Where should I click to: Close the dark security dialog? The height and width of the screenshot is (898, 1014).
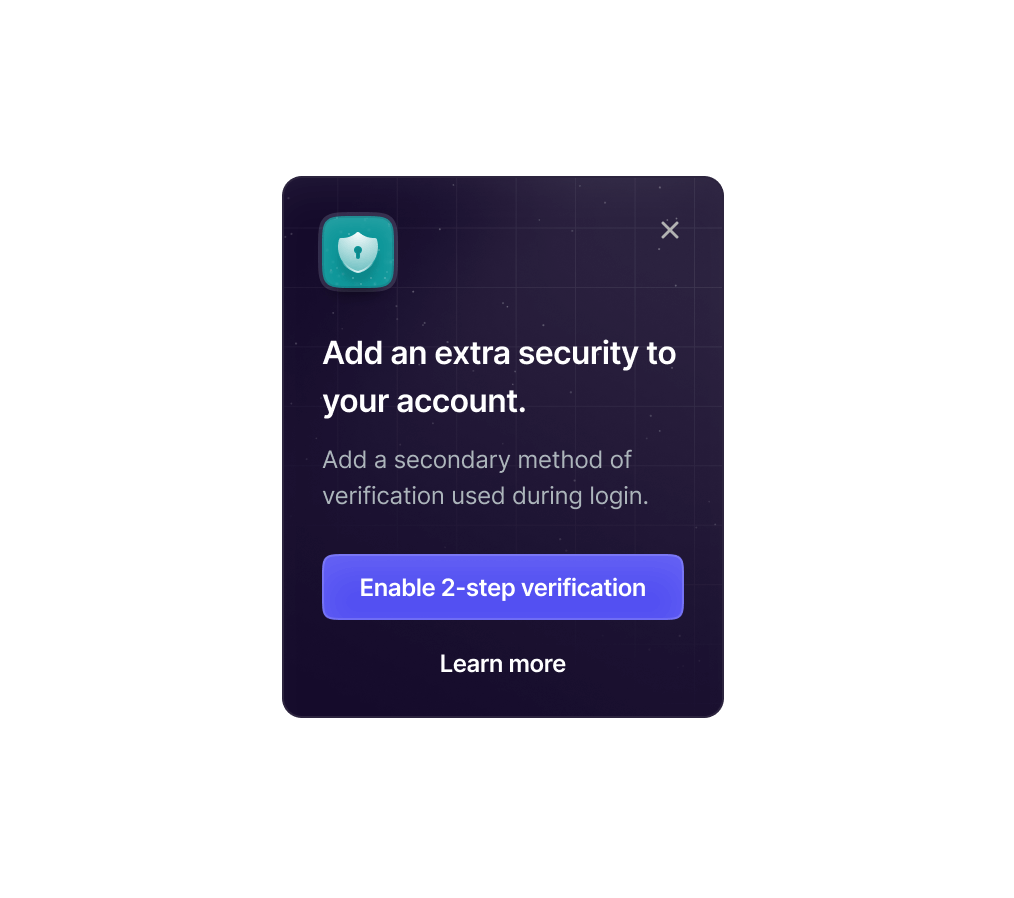[x=669, y=230]
